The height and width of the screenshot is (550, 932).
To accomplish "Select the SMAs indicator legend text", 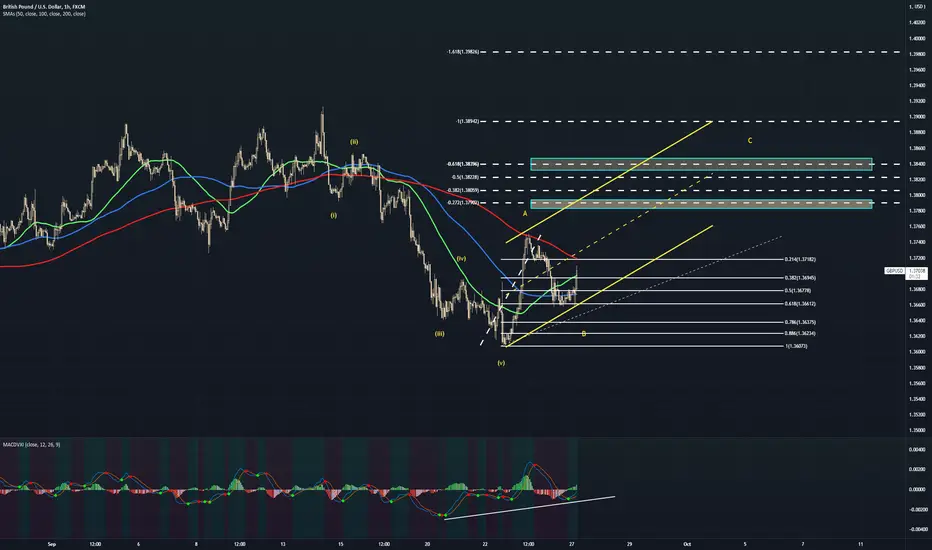I will (44, 14).
